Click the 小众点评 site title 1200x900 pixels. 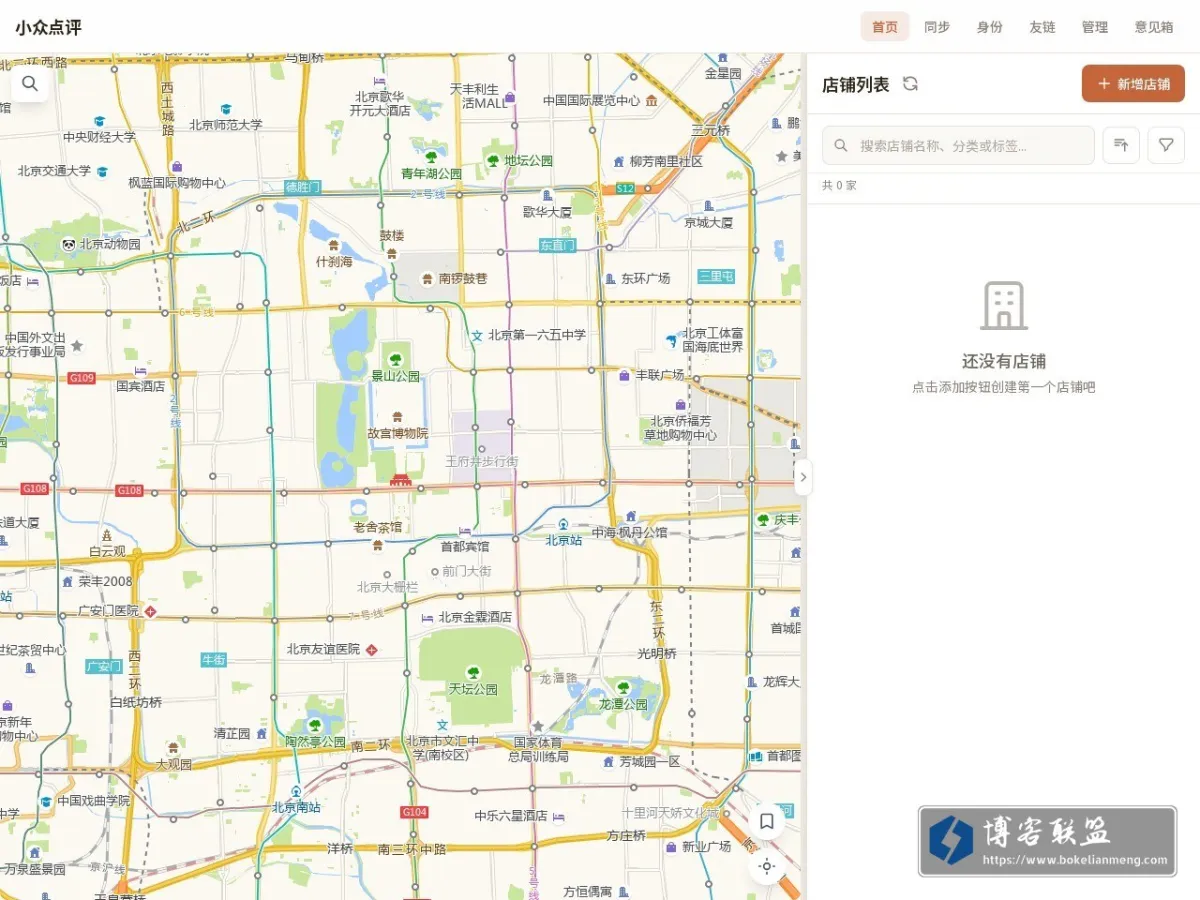48,27
